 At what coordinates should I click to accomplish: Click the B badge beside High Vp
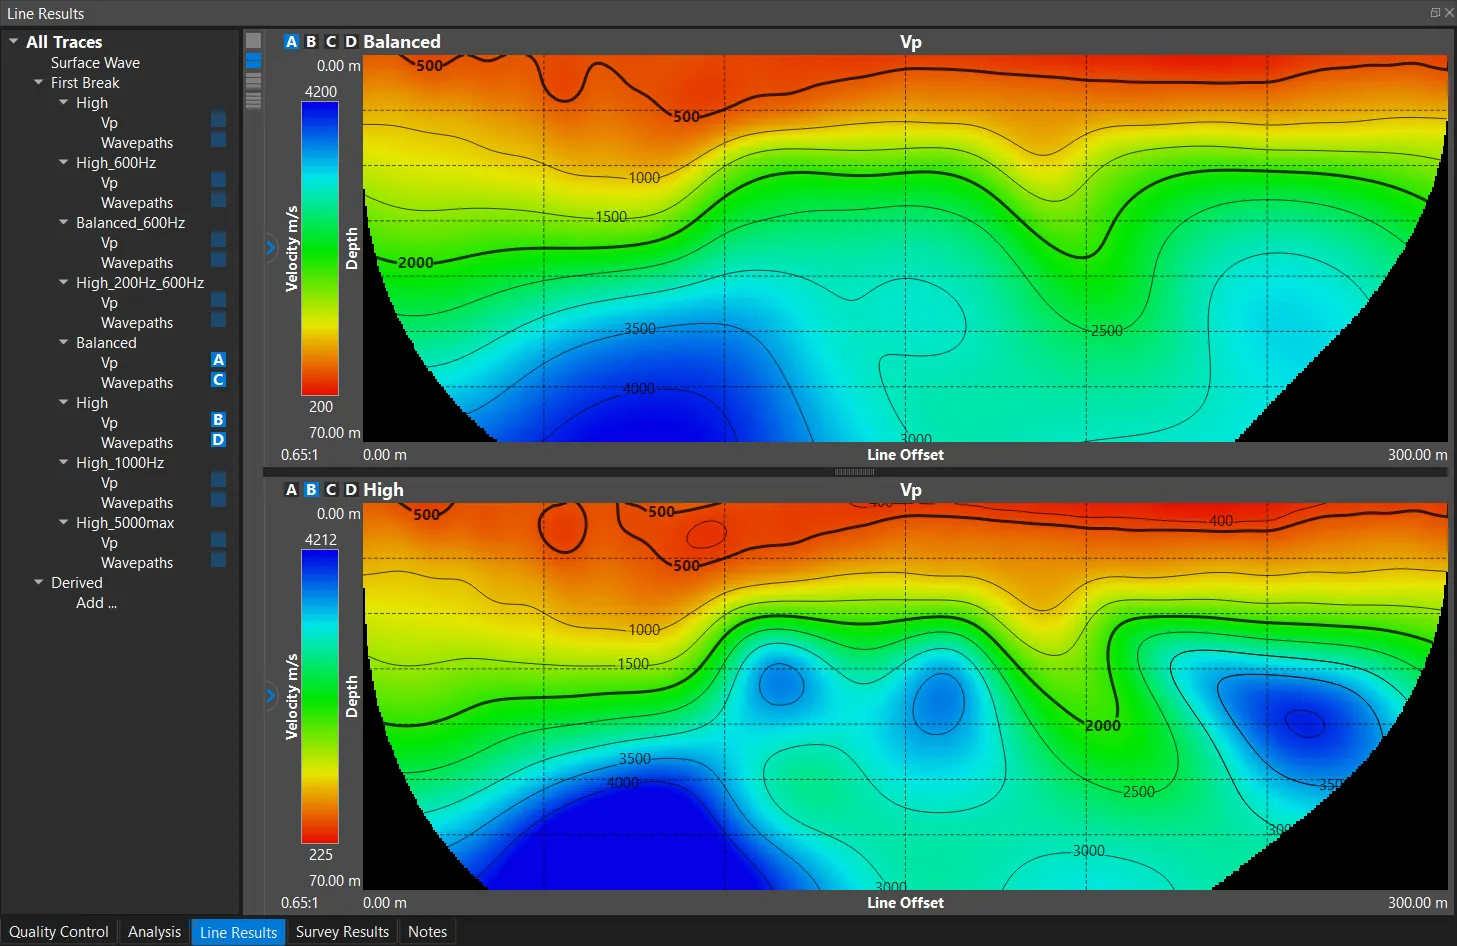[218, 420]
